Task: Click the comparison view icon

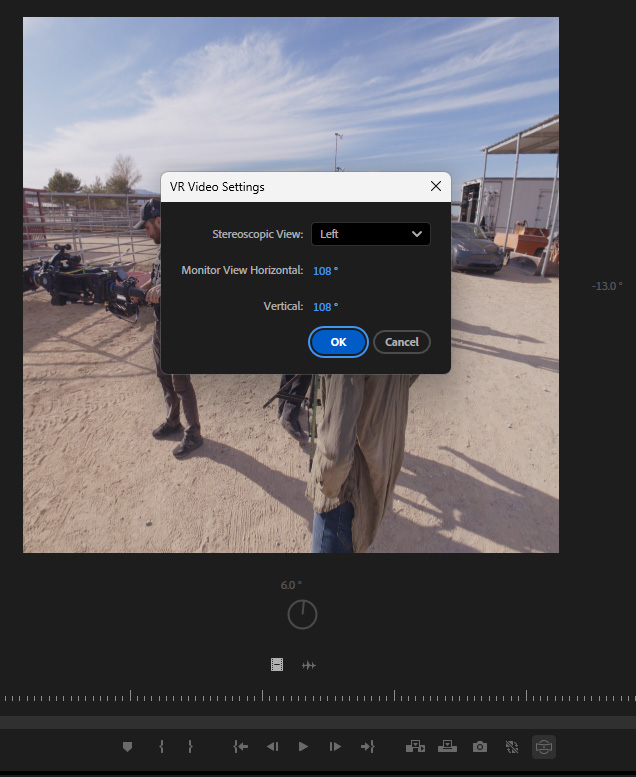Action: 512,746
